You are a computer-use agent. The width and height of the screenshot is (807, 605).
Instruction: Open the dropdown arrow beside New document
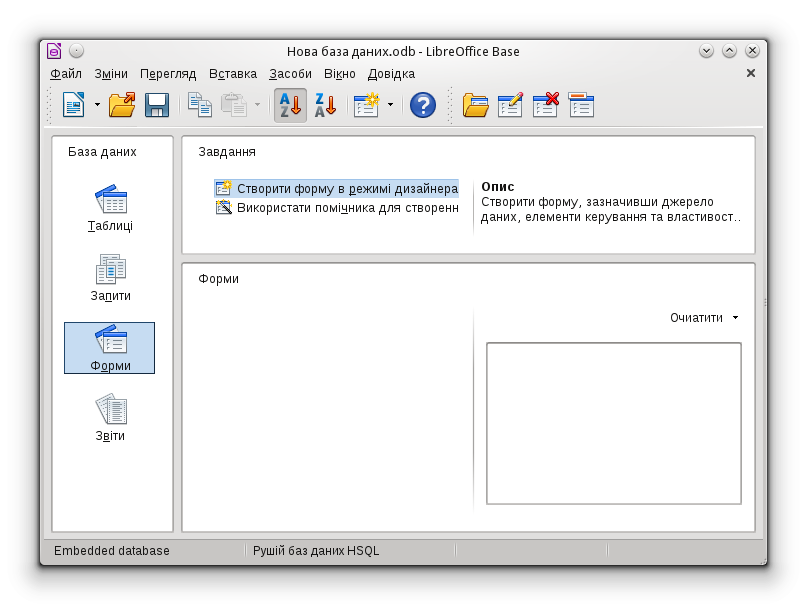[97, 105]
